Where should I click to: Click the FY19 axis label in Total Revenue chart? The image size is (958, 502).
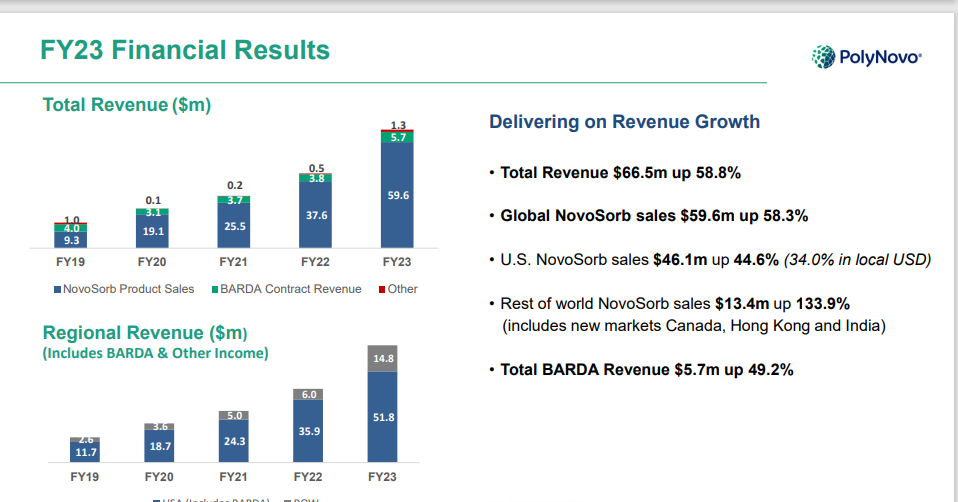coord(70,262)
